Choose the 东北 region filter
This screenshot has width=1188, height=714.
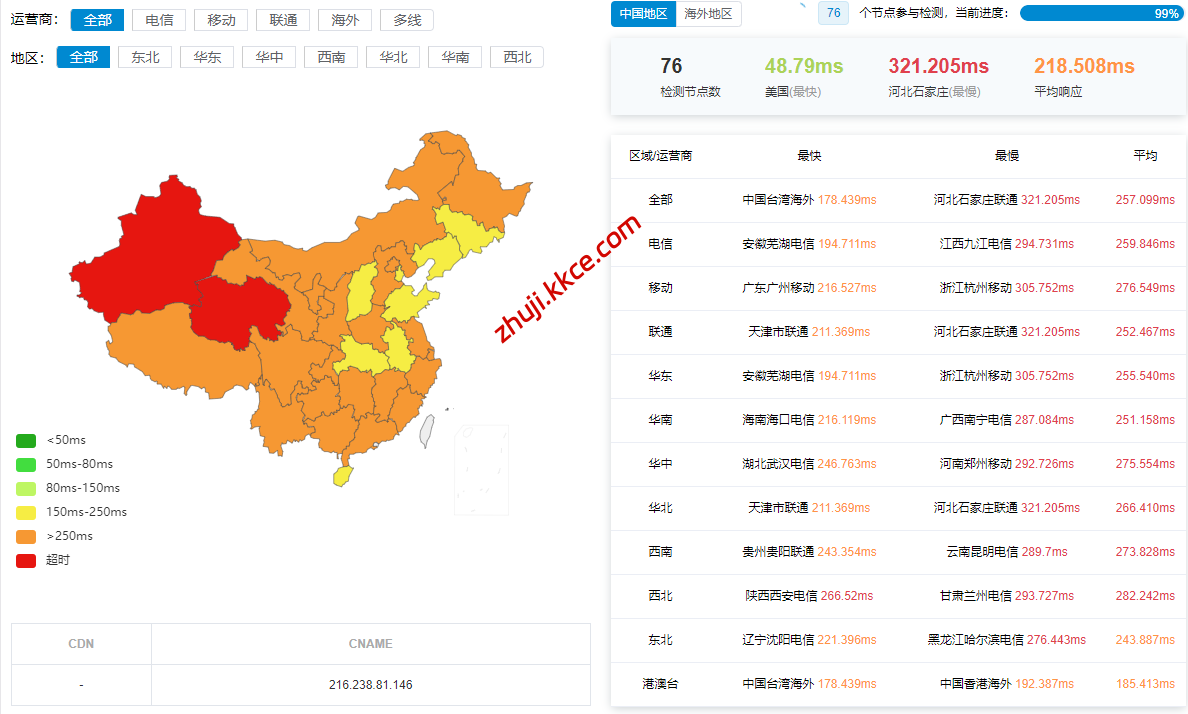click(x=145, y=57)
